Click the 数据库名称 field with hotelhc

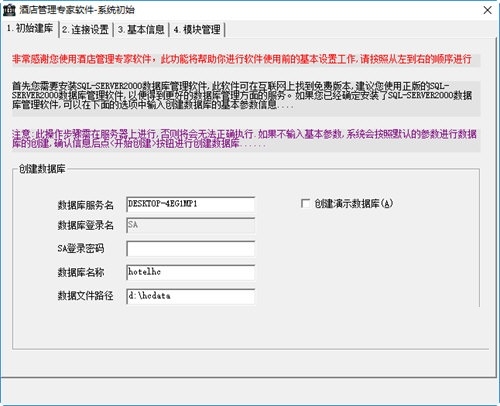(x=191, y=272)
